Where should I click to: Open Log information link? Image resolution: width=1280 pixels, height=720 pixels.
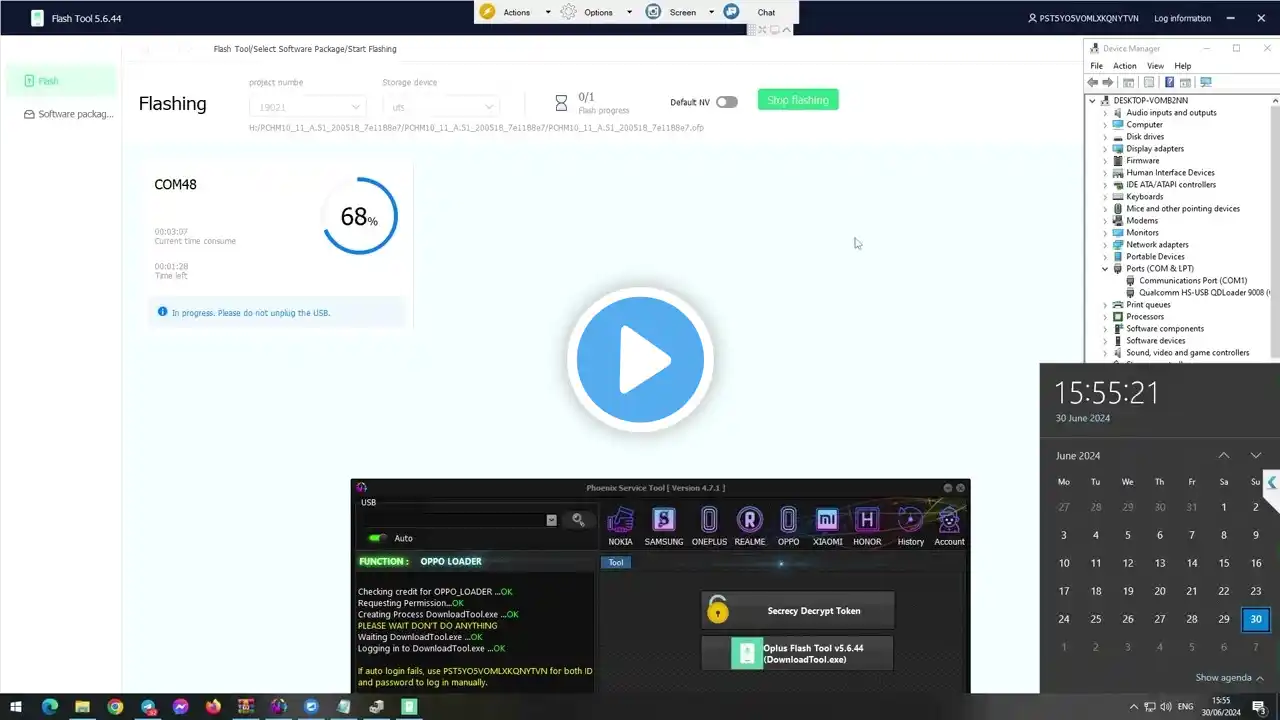pos(1182,18)
